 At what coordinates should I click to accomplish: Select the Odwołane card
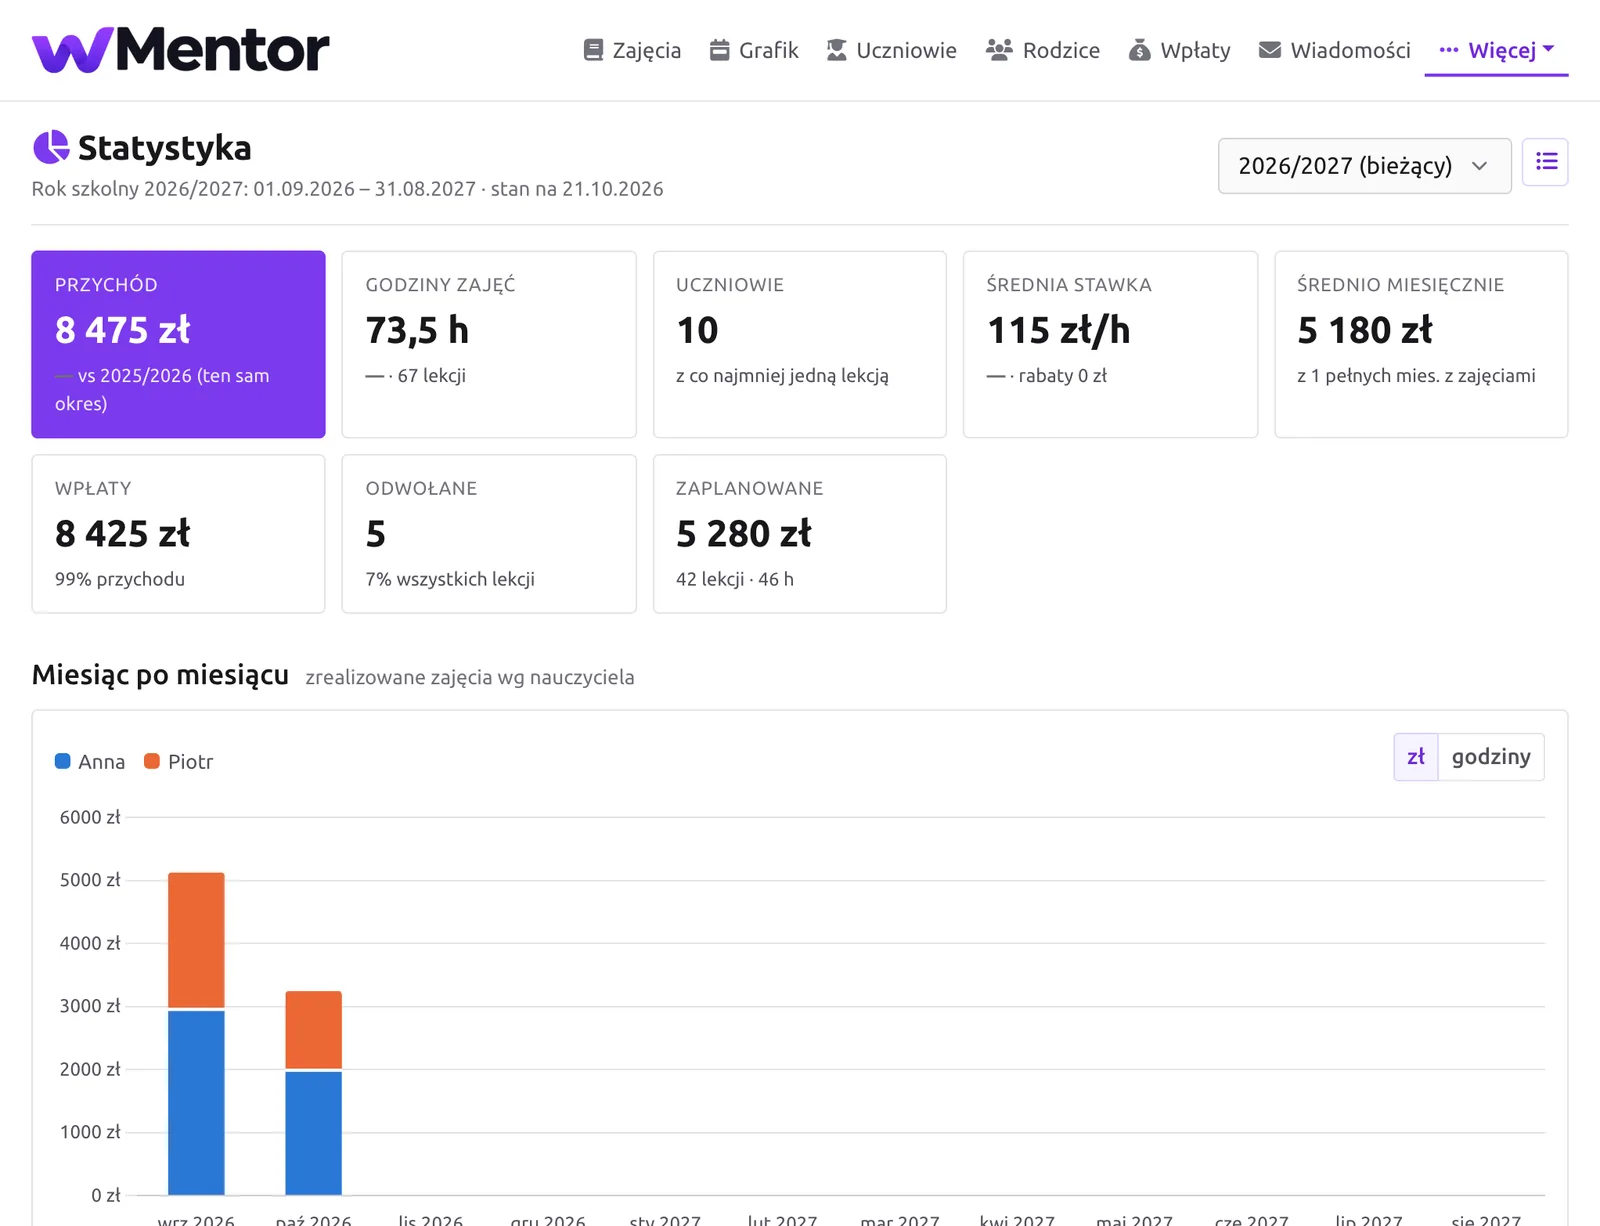(489, 534)
